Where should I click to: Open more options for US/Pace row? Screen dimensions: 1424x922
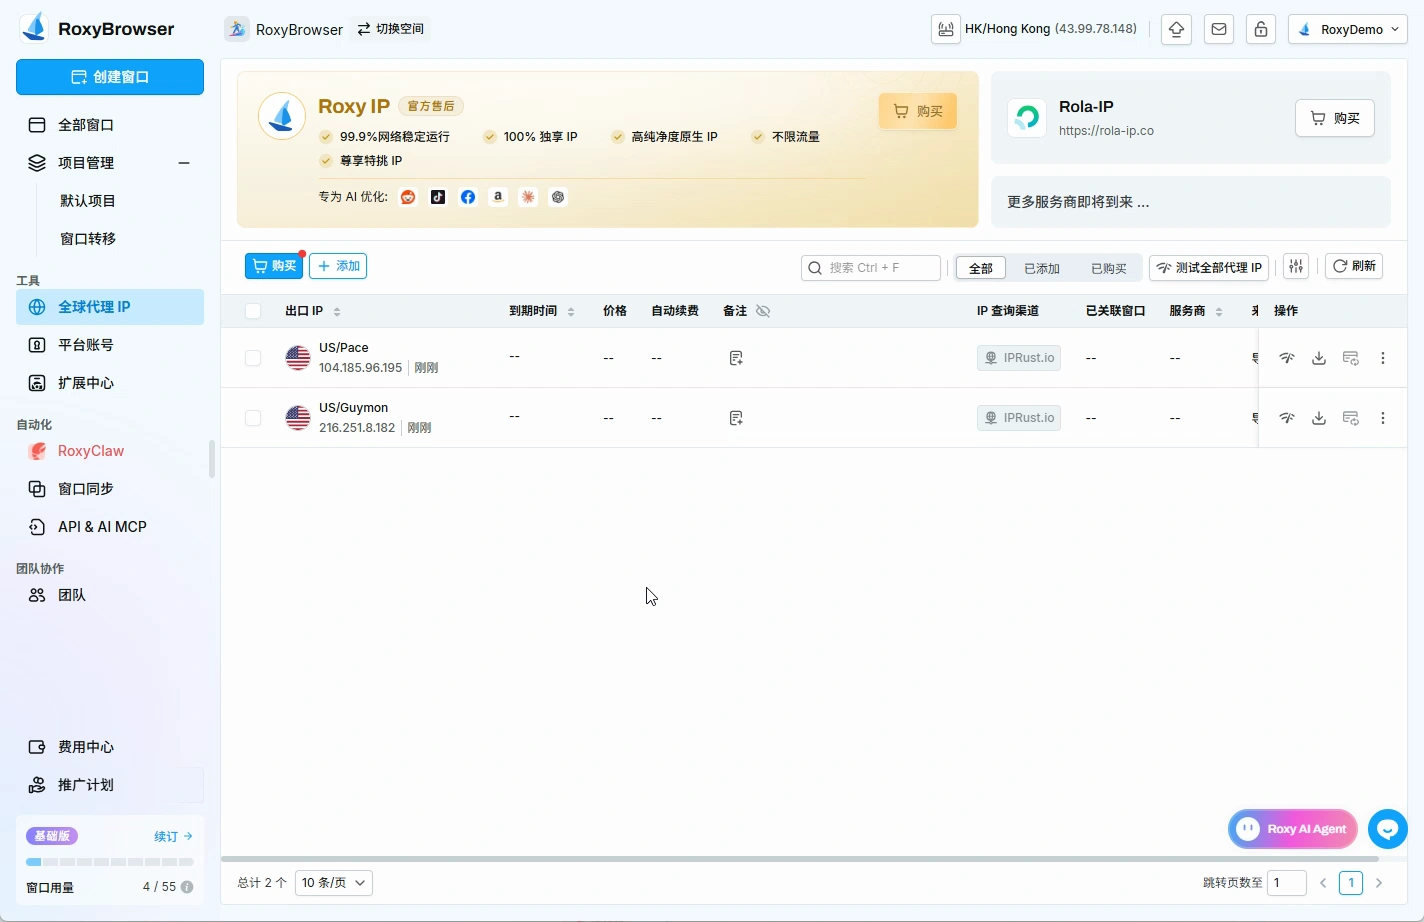coord(1383,358)
